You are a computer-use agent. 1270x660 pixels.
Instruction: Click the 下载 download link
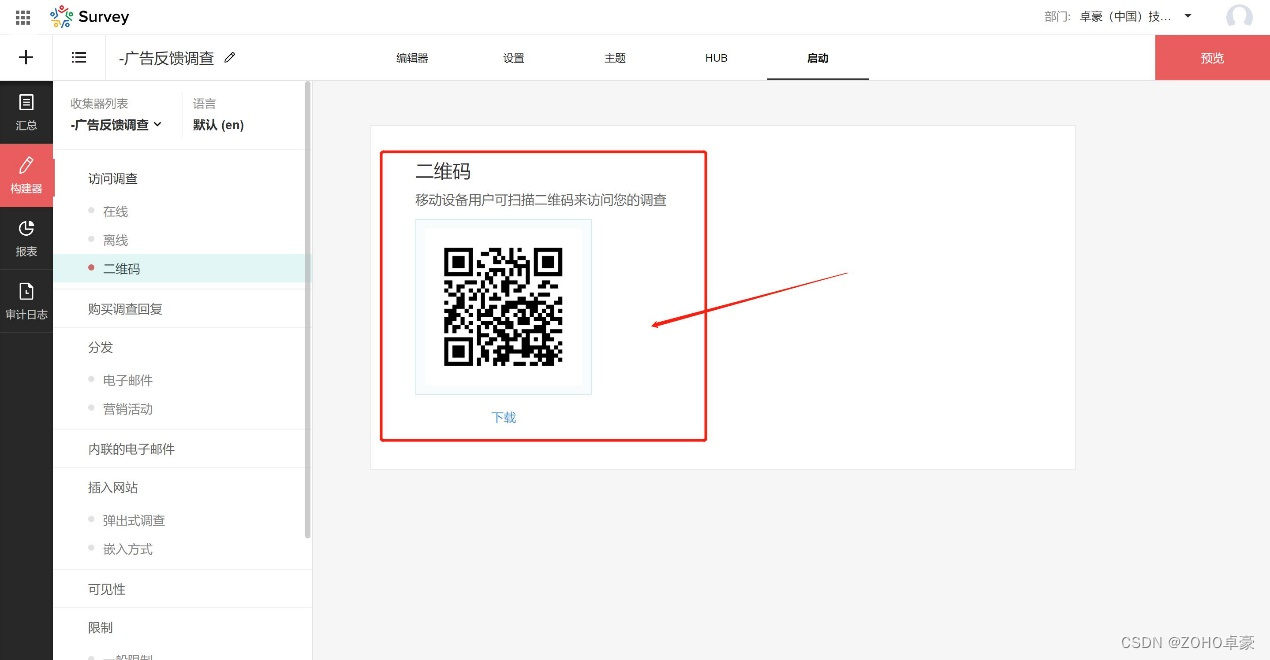(x=504, y=418)
